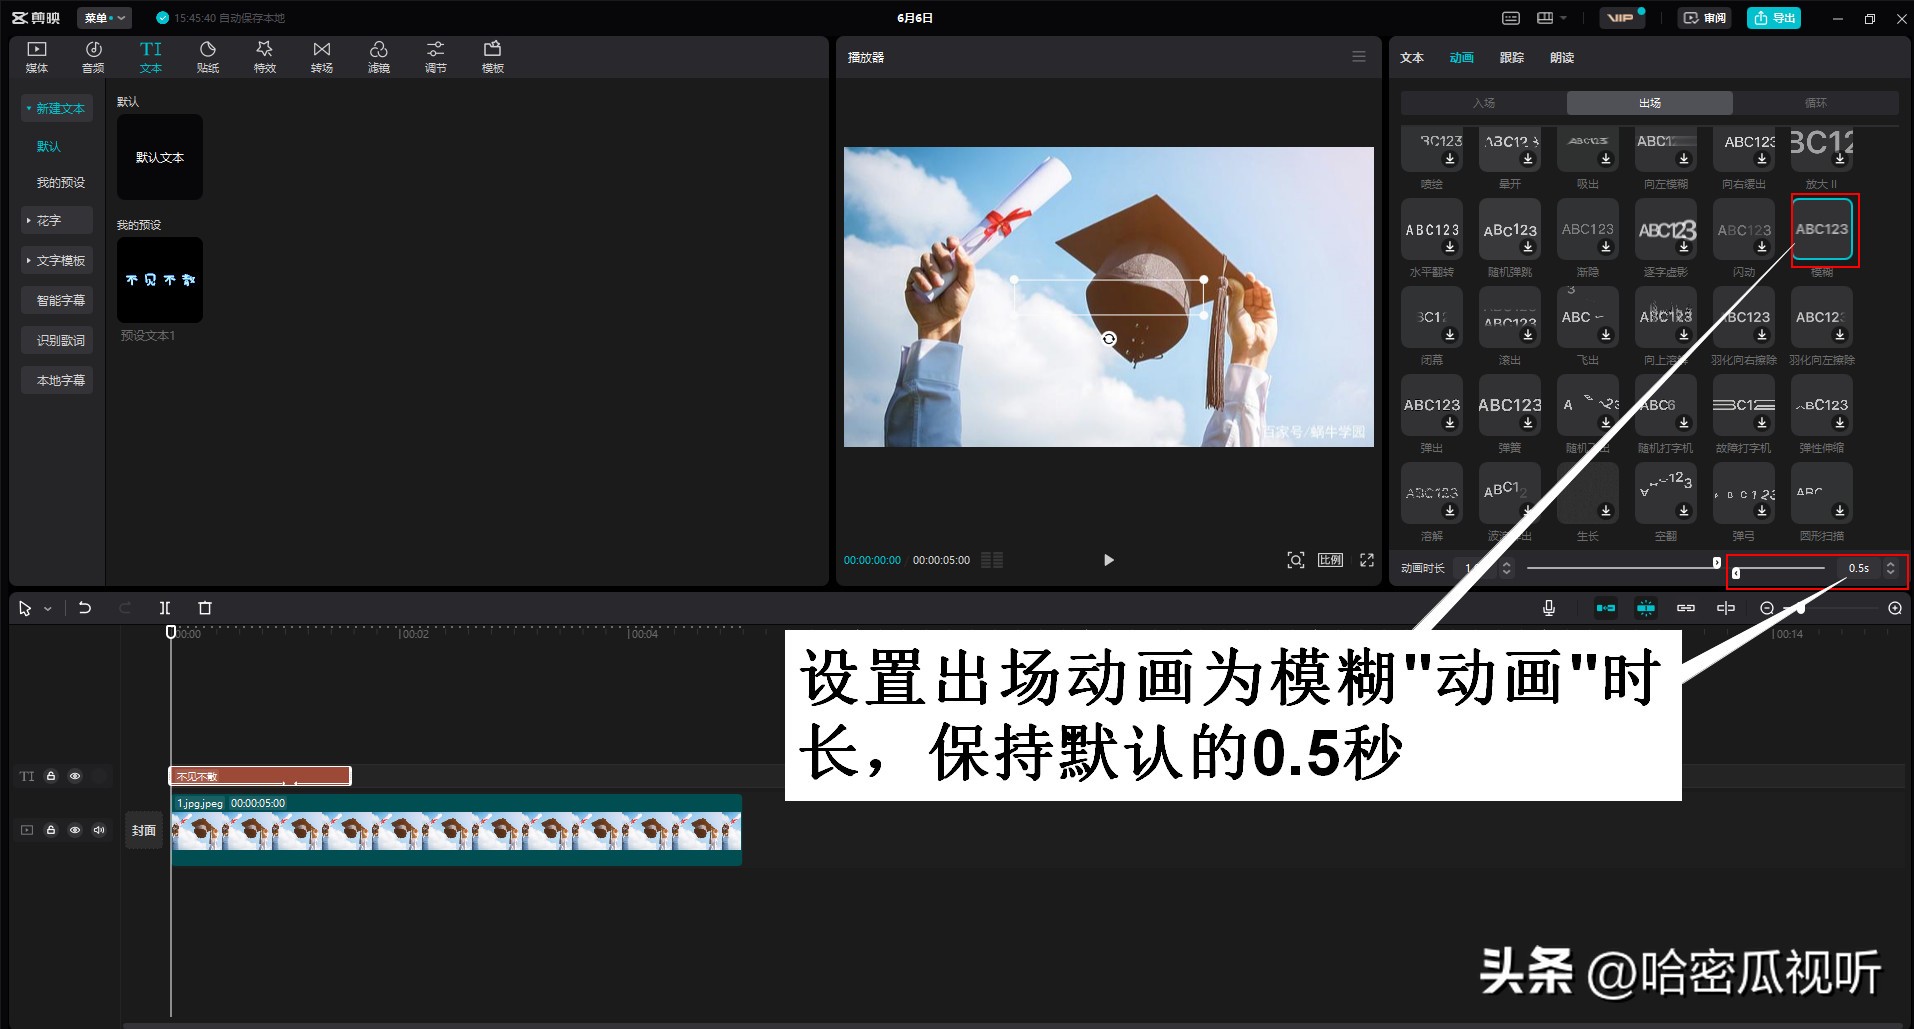Open the 转场 (Transitions) panel
This screenshot has height=1029, width=1914.
click(x=321, y=55)
